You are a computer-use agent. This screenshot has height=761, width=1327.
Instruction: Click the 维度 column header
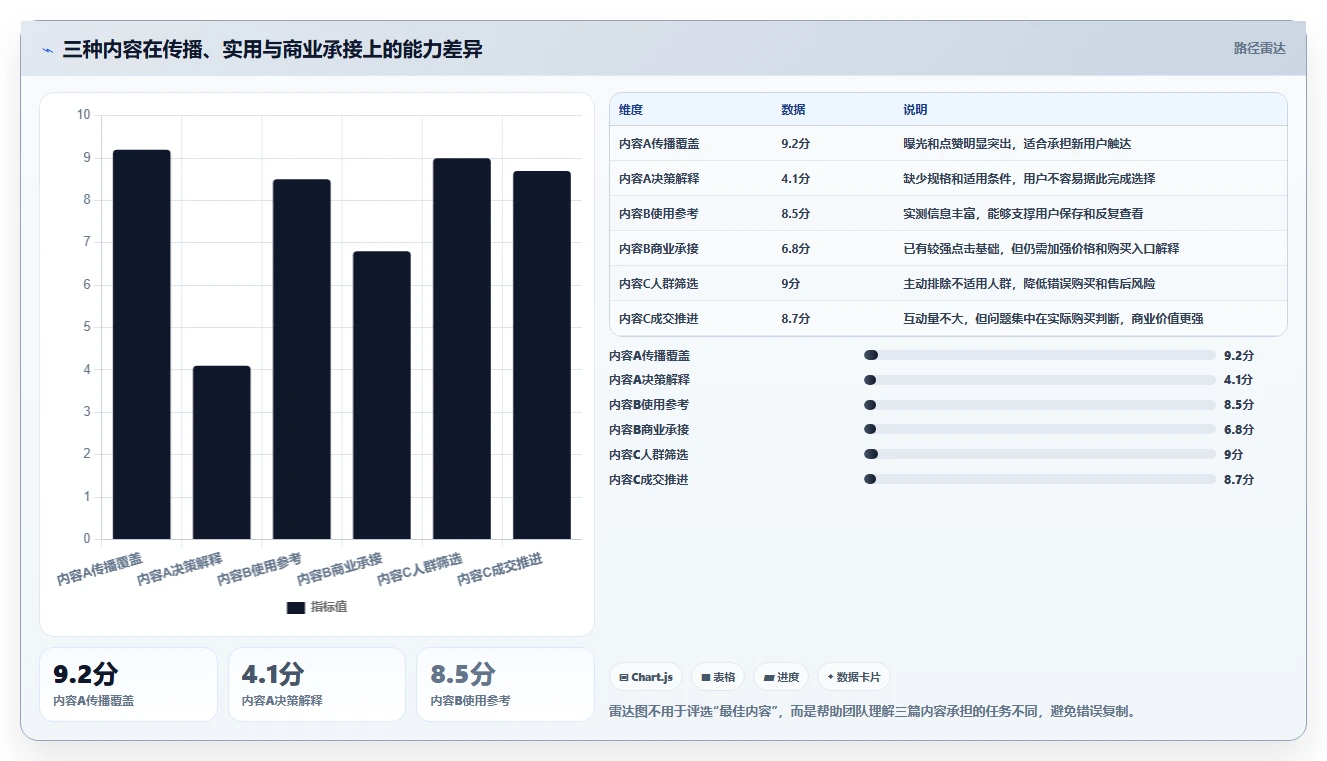631,110
